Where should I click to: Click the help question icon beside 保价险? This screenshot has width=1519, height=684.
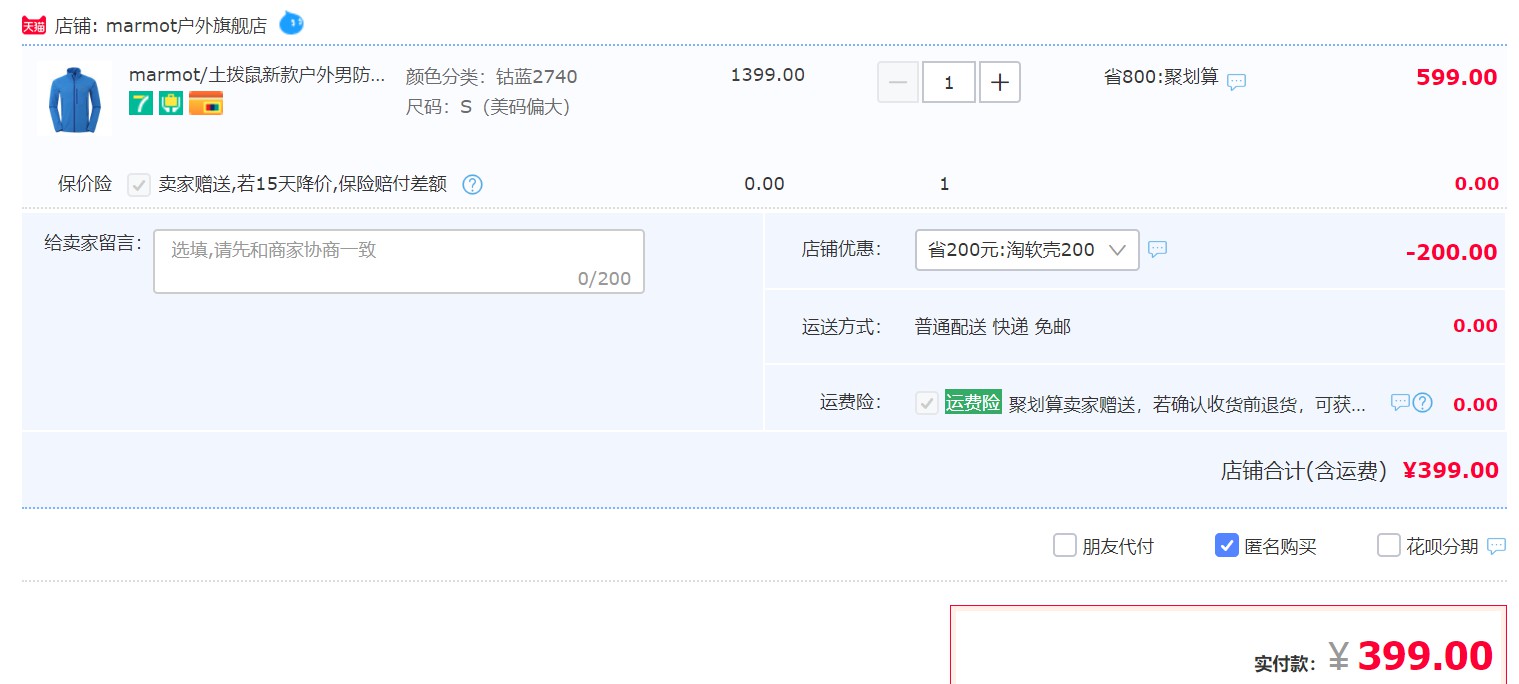pyautogui.click(x=473, y=185)
